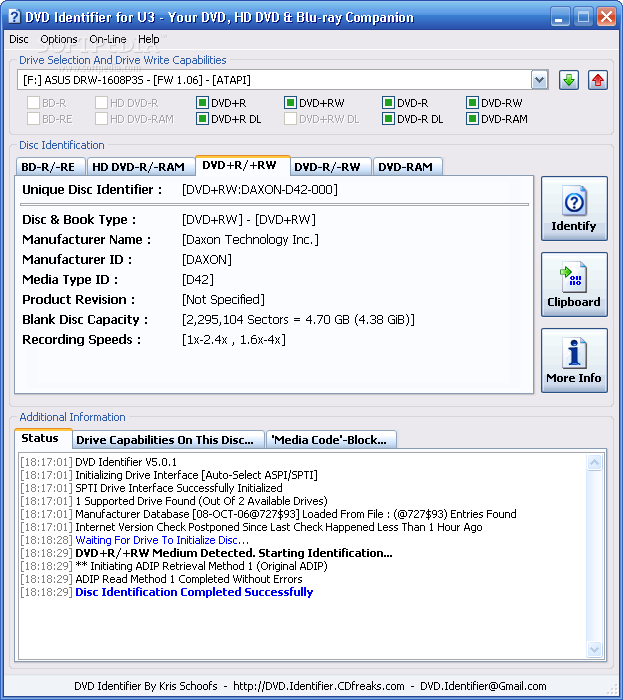
Task: Open the Disc menu
Action: (19, 39)
